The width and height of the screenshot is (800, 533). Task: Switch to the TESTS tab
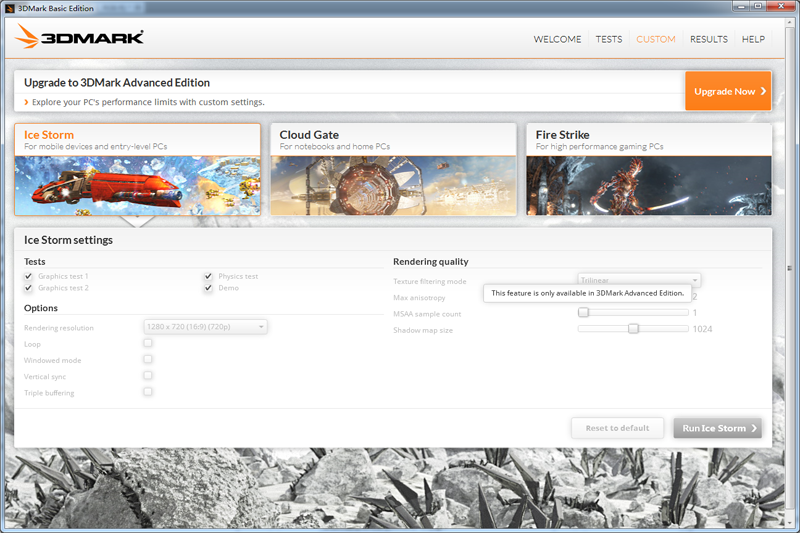(609, 39)
